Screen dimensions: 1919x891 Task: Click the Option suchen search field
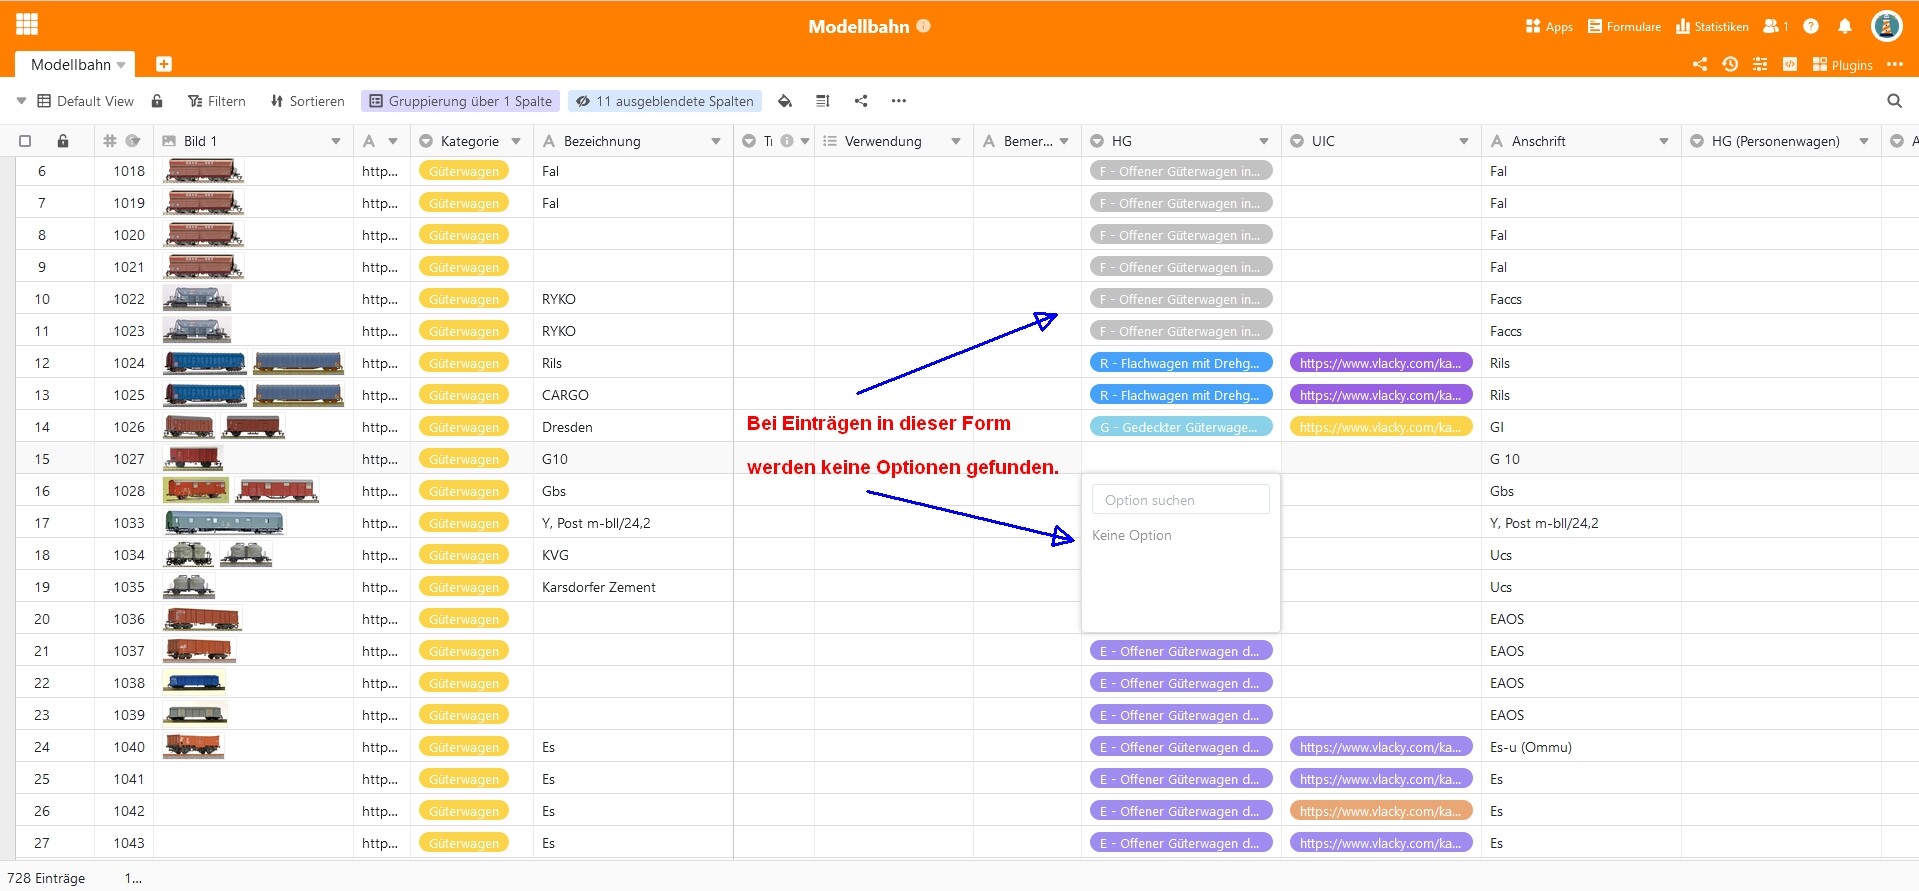click(1180, 500)
